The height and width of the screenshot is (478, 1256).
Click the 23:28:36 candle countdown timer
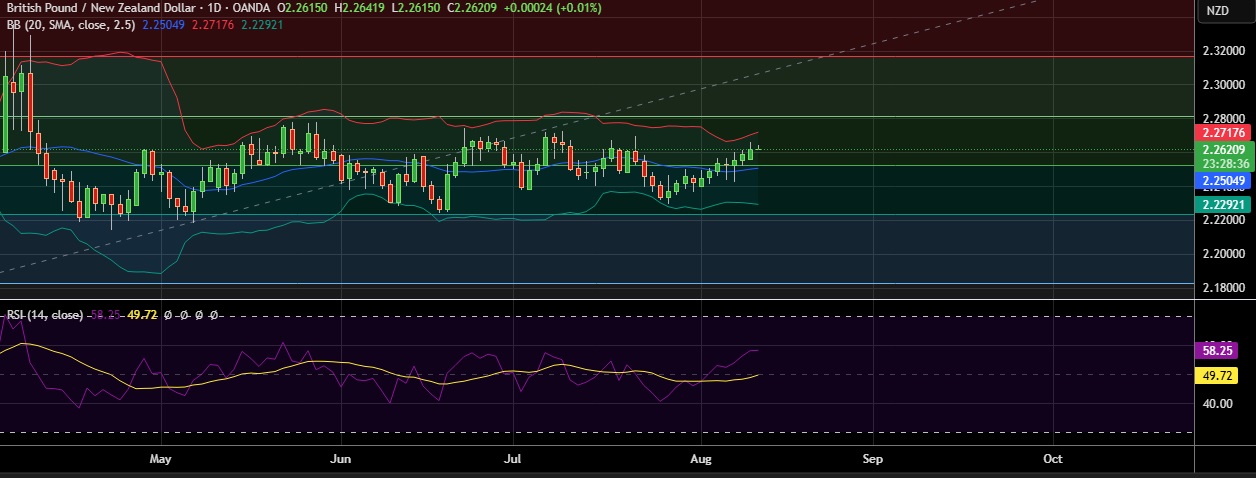(x=1224, y=164)
